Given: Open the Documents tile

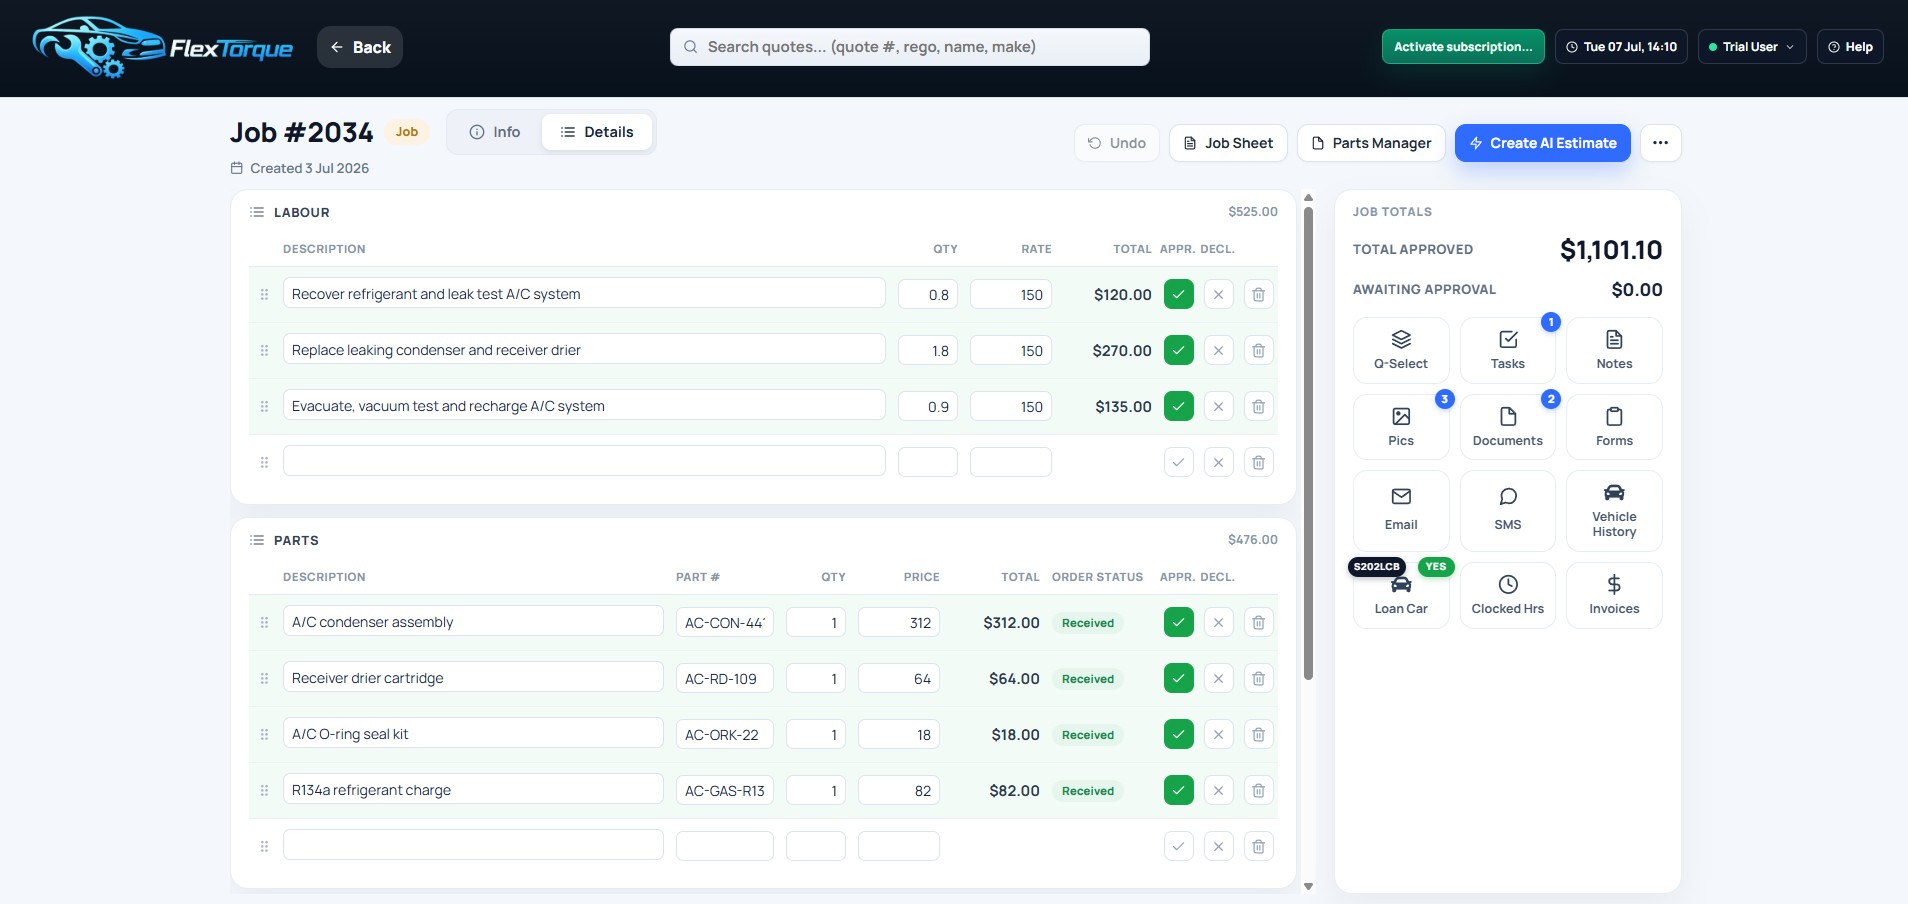Looking at the screenshot, I should click(1508, 427).
